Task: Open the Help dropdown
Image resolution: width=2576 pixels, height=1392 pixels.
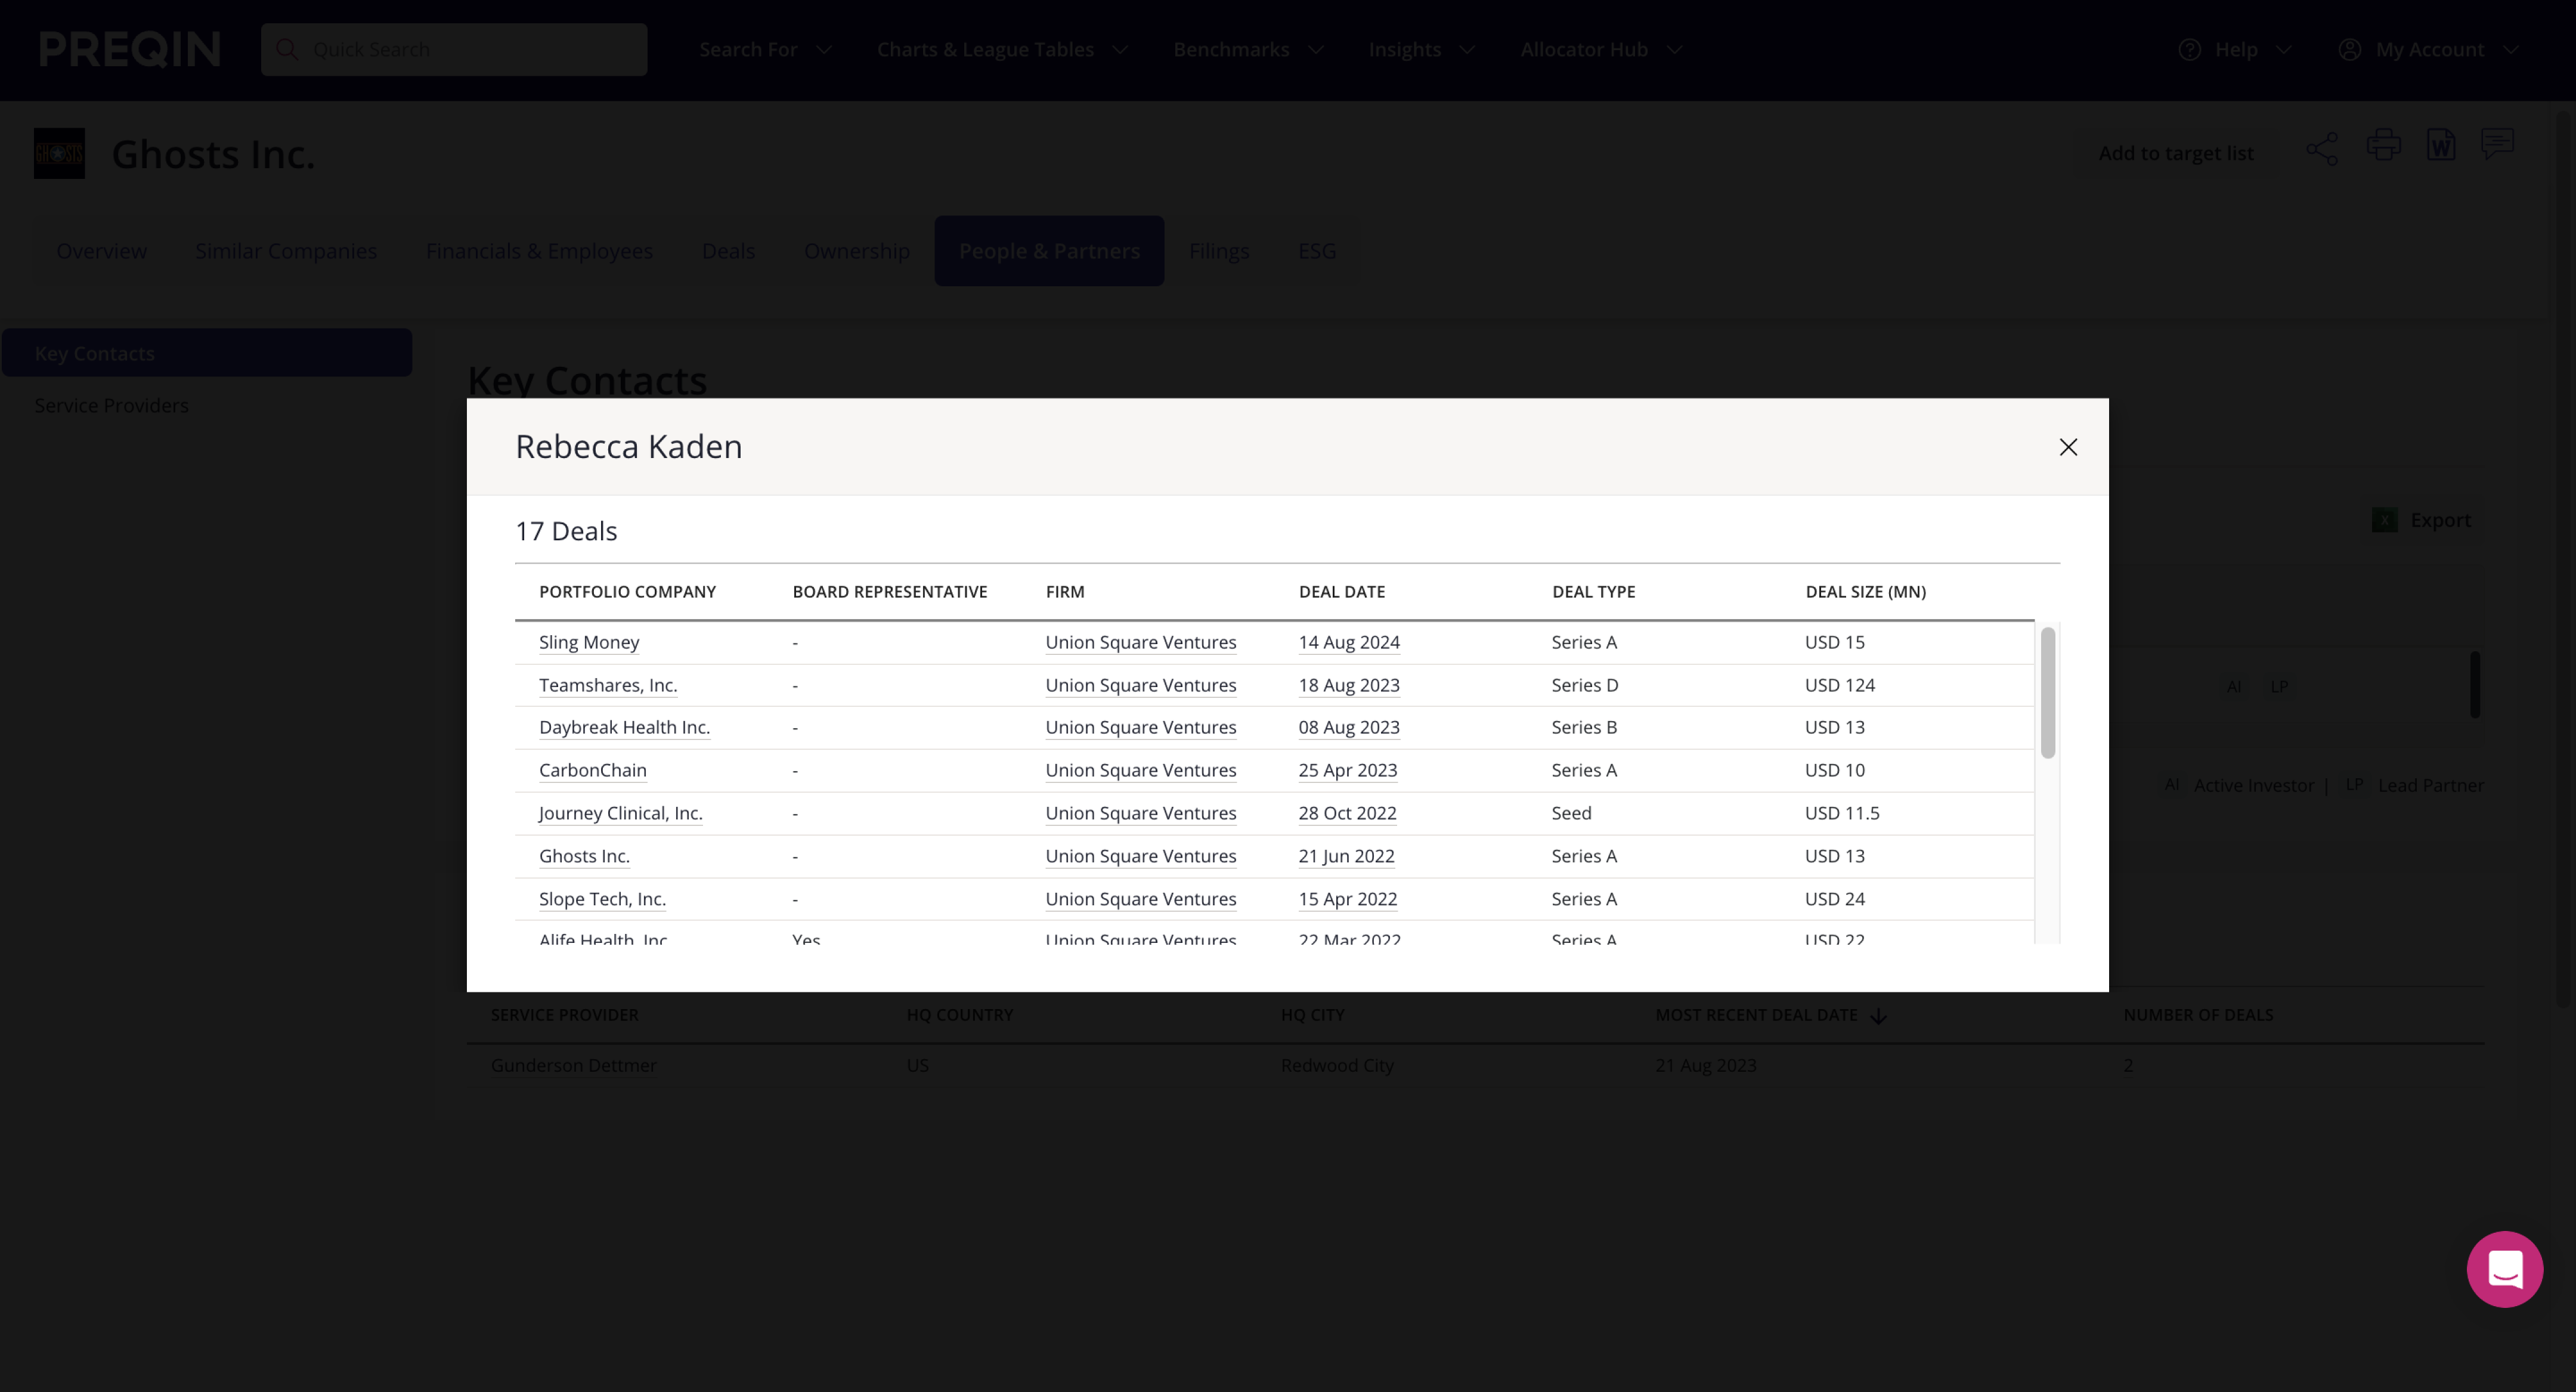Action: [x=2236, y=49]
